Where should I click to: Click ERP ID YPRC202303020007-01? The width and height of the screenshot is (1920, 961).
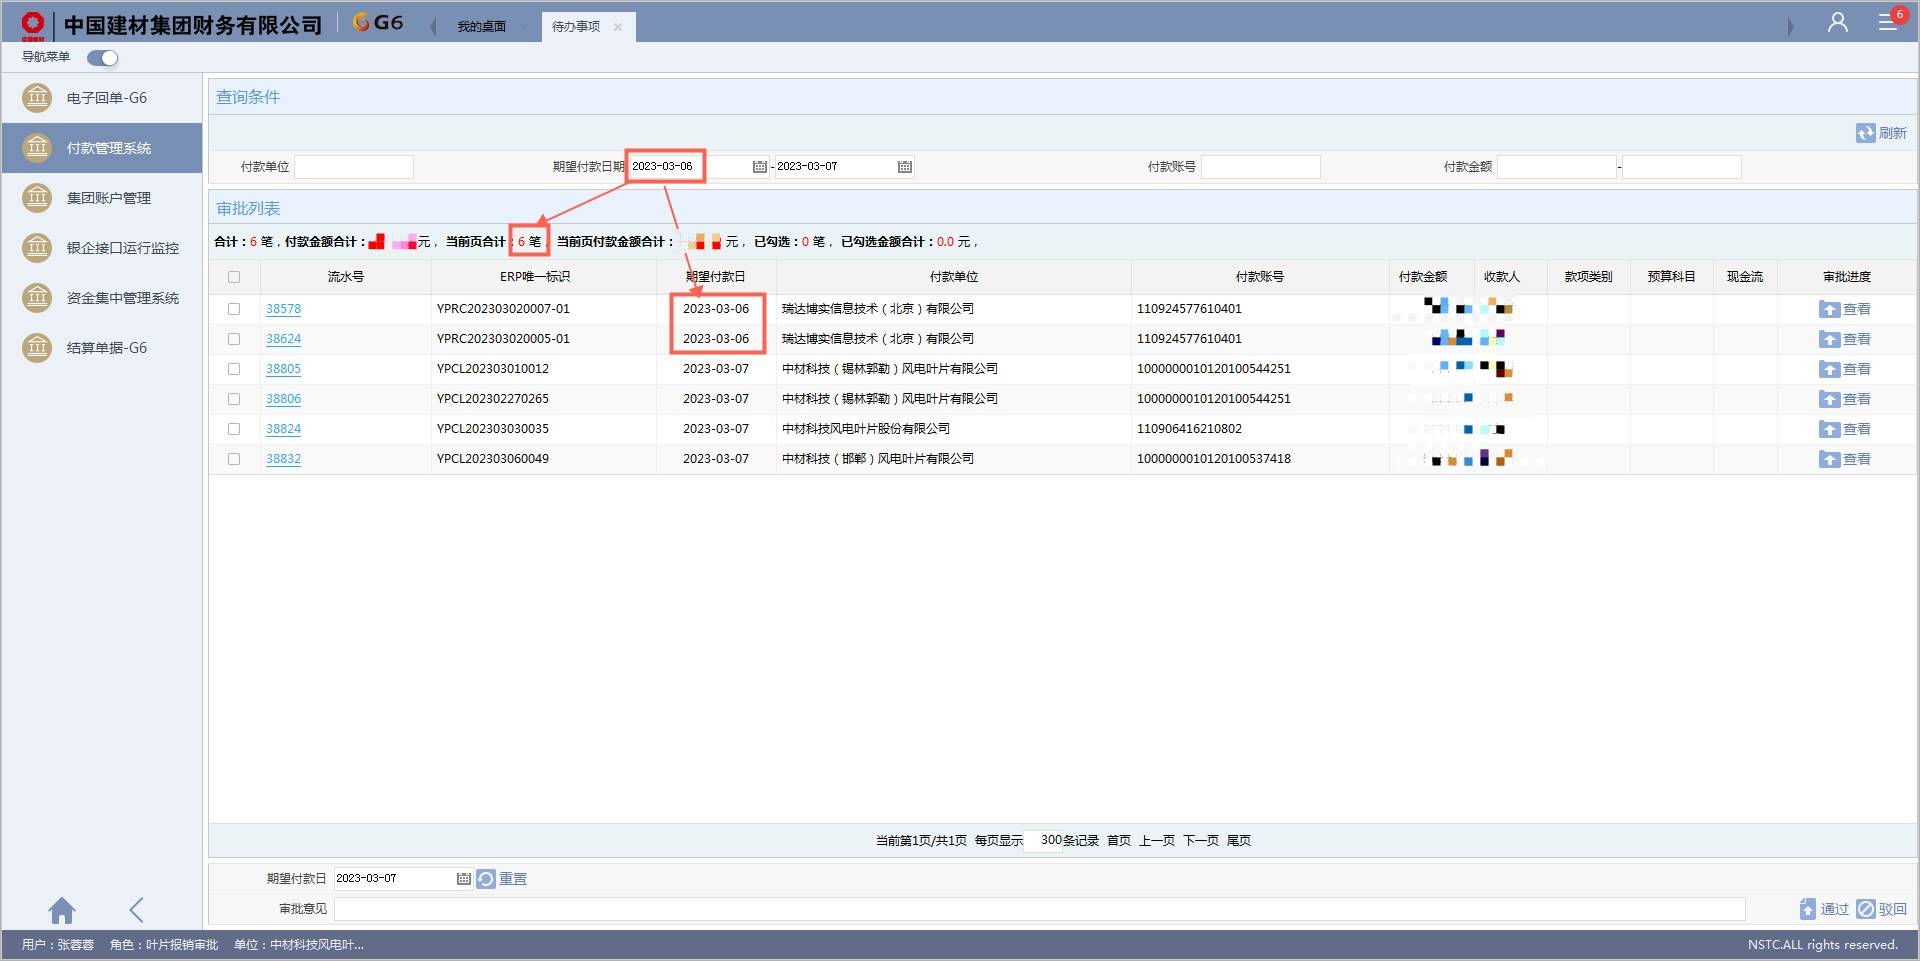(503, 309)
